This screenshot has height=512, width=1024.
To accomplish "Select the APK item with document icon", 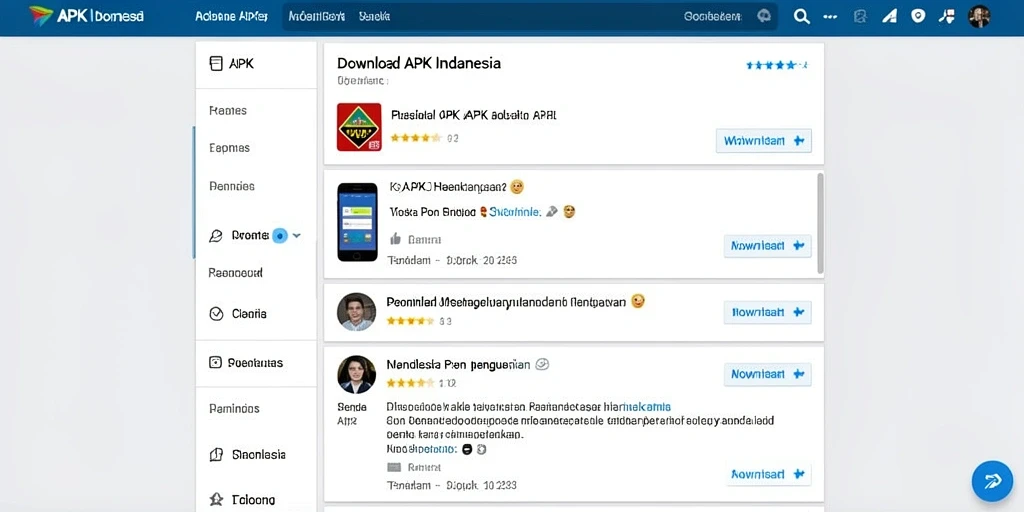I will tap(231, 63).
